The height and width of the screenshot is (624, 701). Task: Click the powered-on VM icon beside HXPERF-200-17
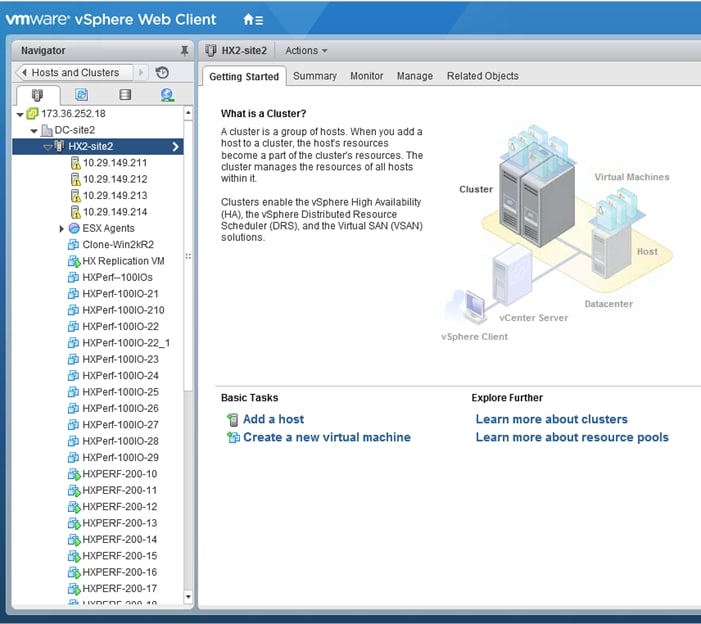coord(74,589)
